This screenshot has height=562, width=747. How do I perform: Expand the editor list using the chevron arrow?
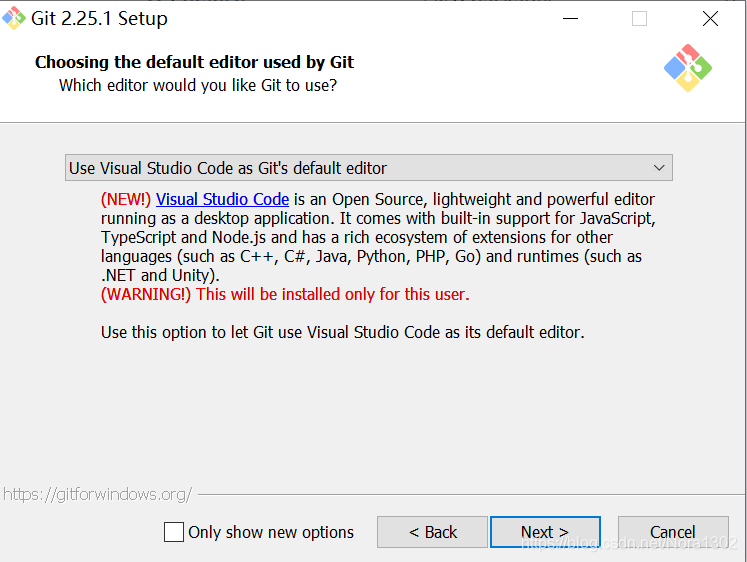(659, 168)
